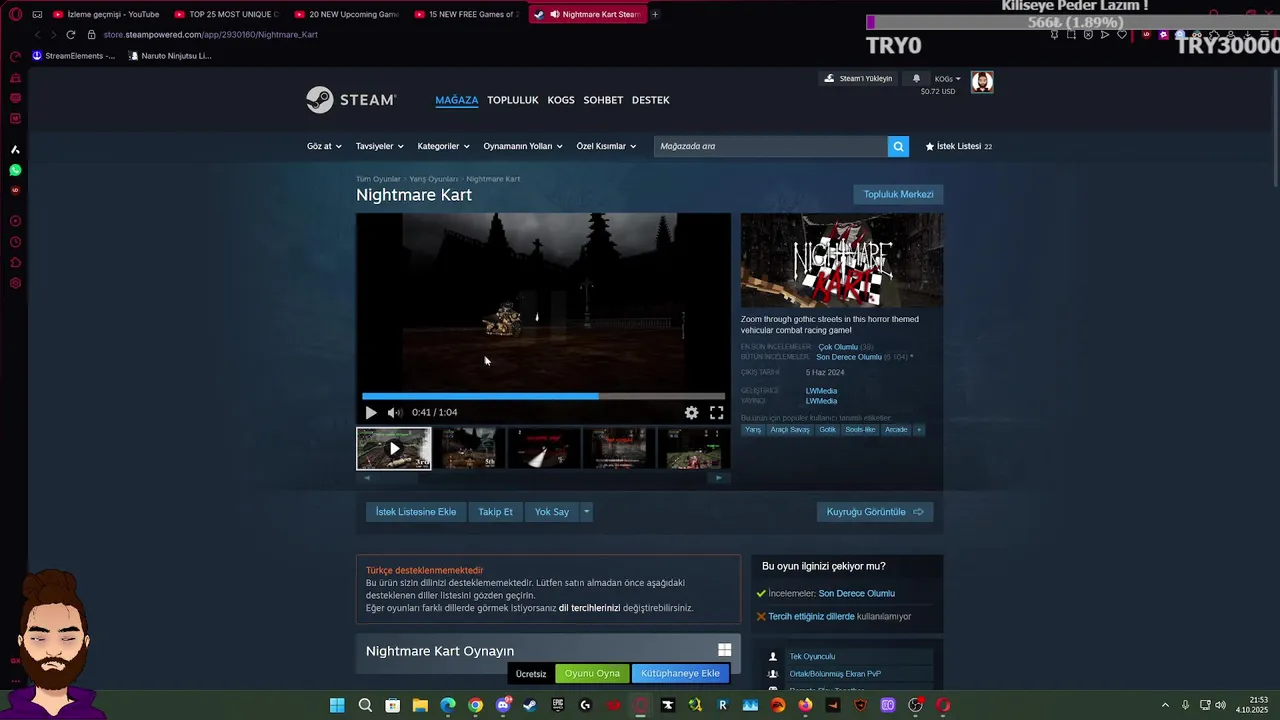Go to MAĞAZA store menu
1280x720 pixels.
pos(457,100)
